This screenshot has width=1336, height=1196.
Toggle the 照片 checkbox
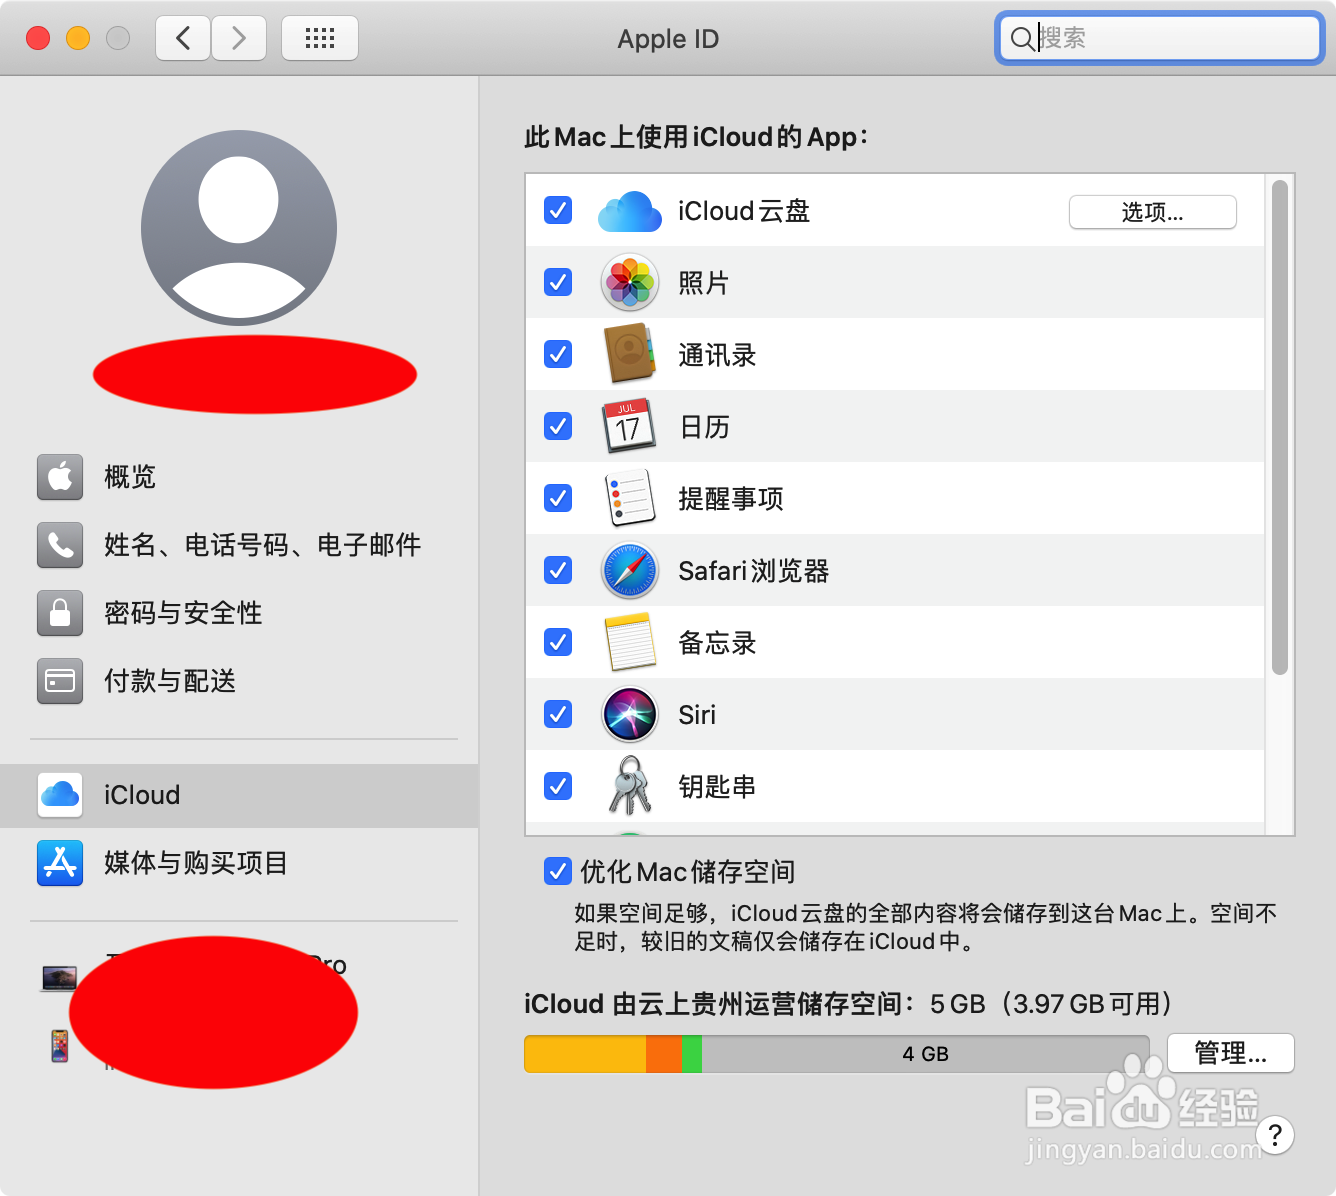pyautogui.click(x=558, y=283)
